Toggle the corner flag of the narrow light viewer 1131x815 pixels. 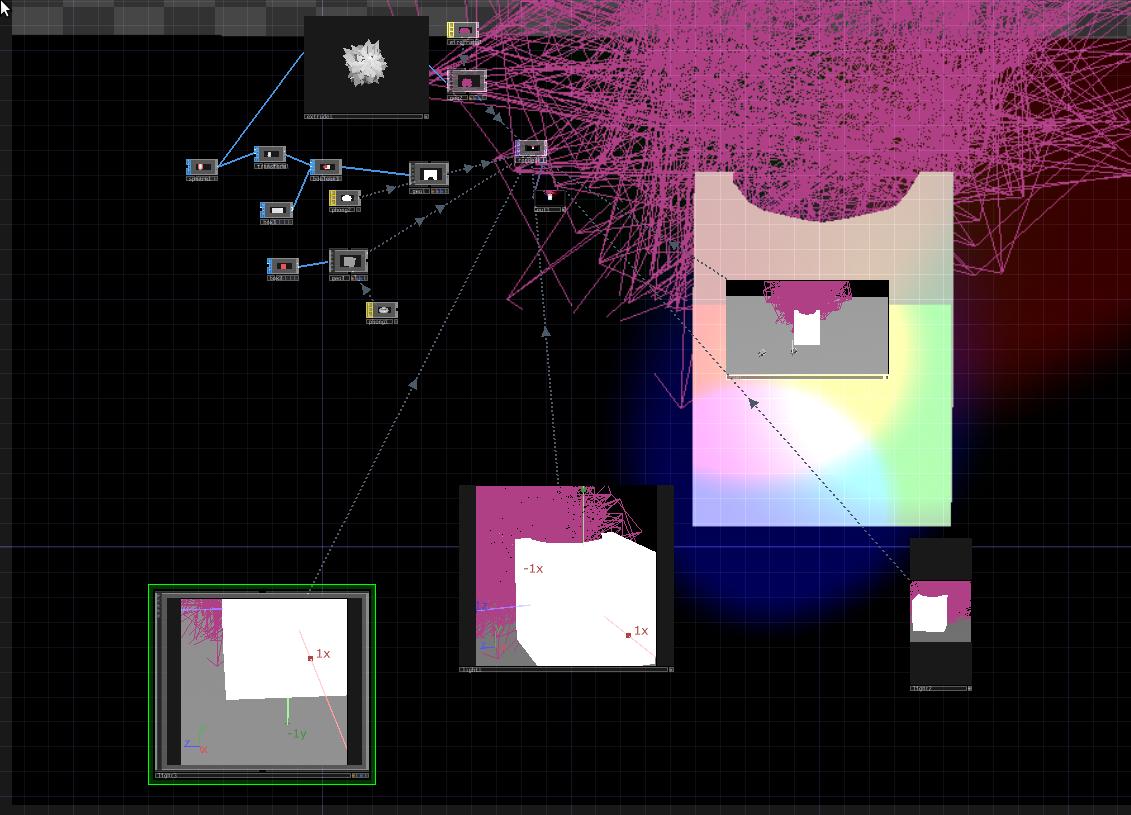click(x=969, y=688)
